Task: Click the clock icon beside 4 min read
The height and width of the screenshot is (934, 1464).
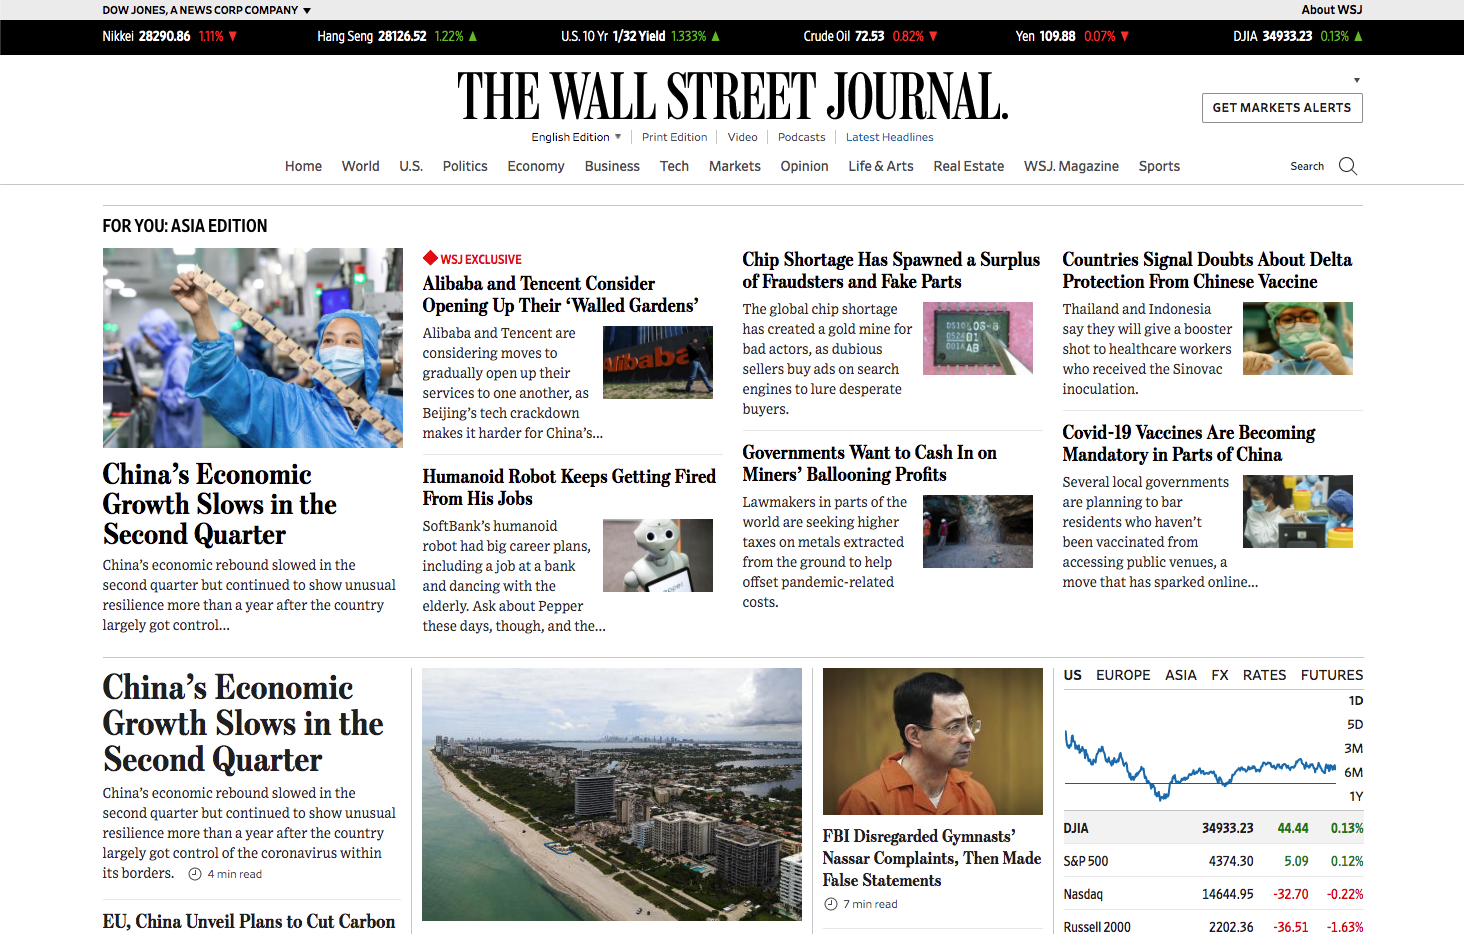Action: [x=195, y=874]
